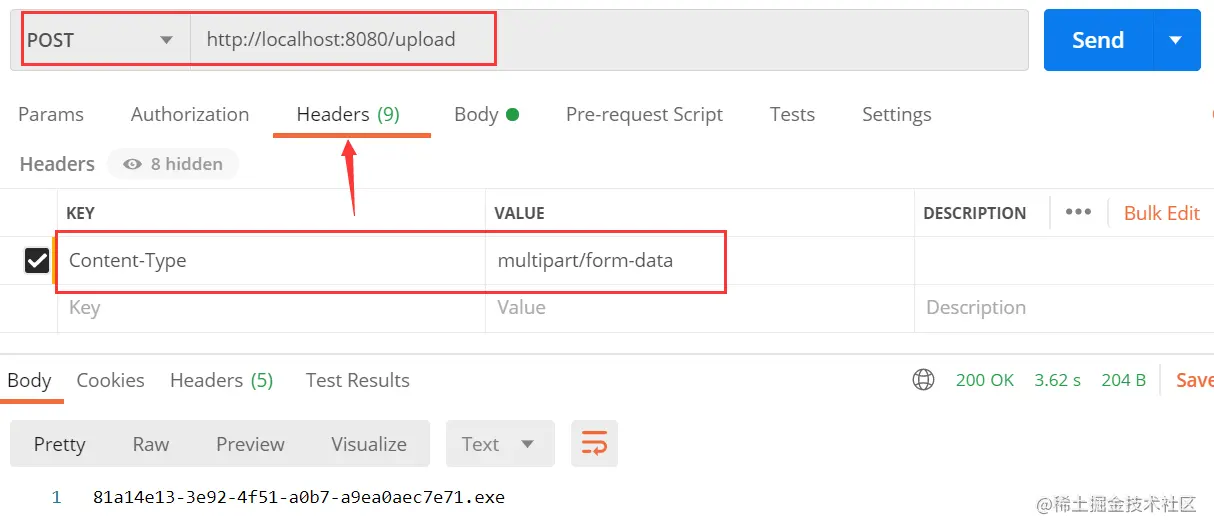The height and width of the screenshot is (532, 1214).
Task: Select the Visualize view mode
Action: point(369,444)
